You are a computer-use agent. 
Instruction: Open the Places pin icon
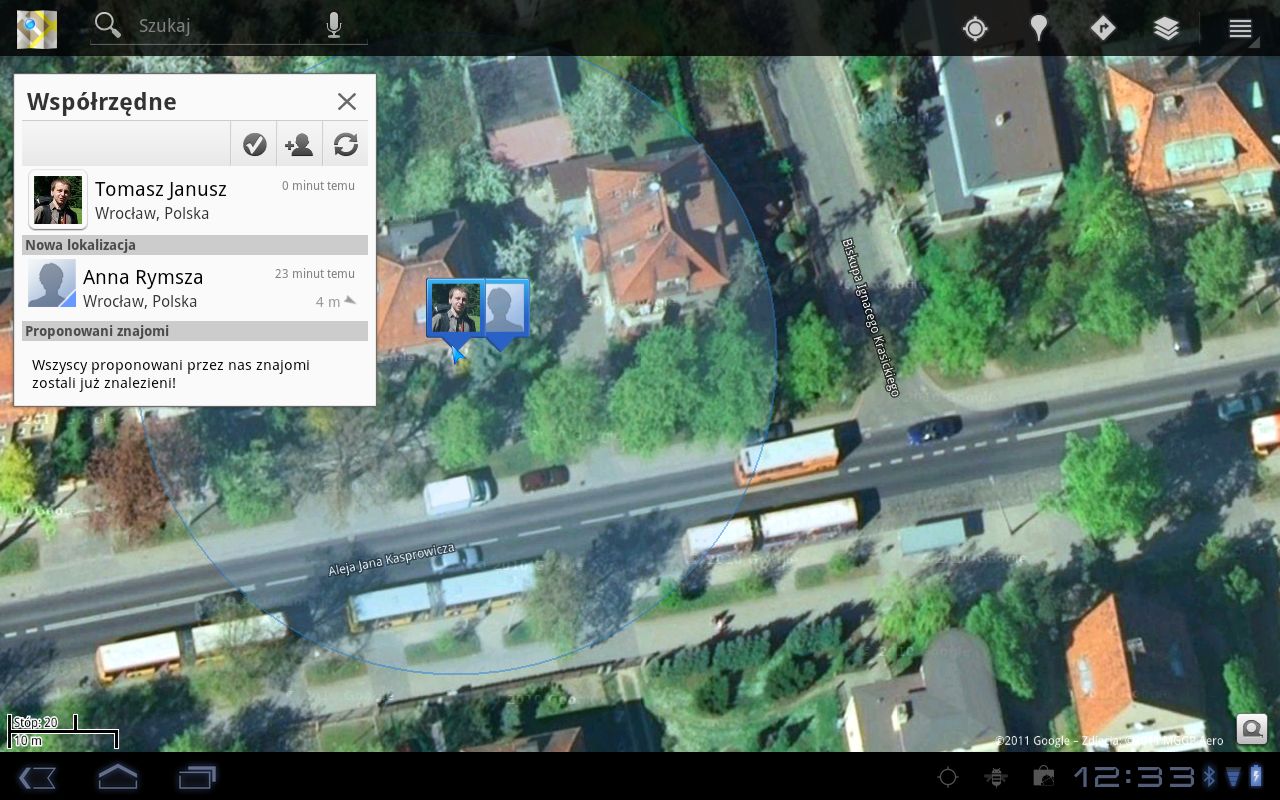(x=1039, y=28)
